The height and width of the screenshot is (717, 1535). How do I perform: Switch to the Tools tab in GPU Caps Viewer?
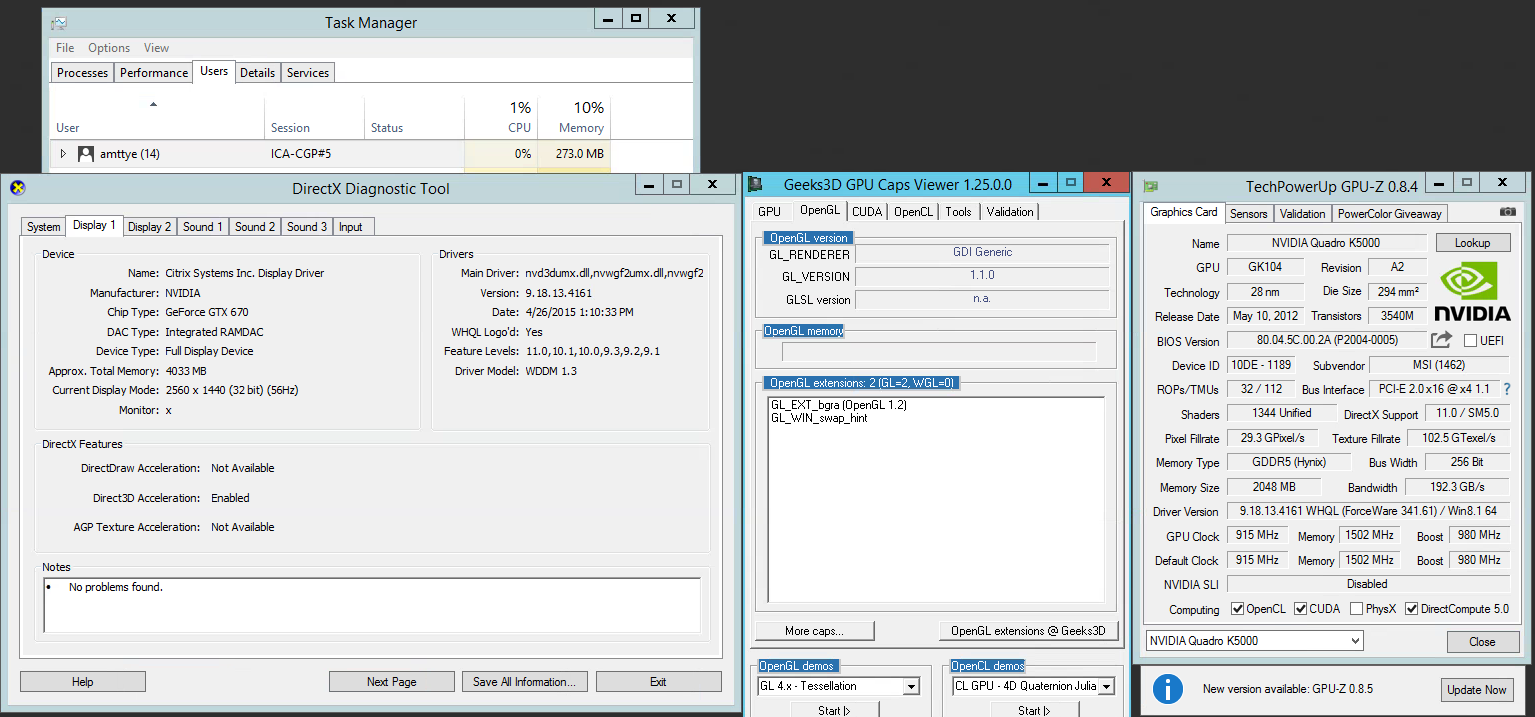958,212
